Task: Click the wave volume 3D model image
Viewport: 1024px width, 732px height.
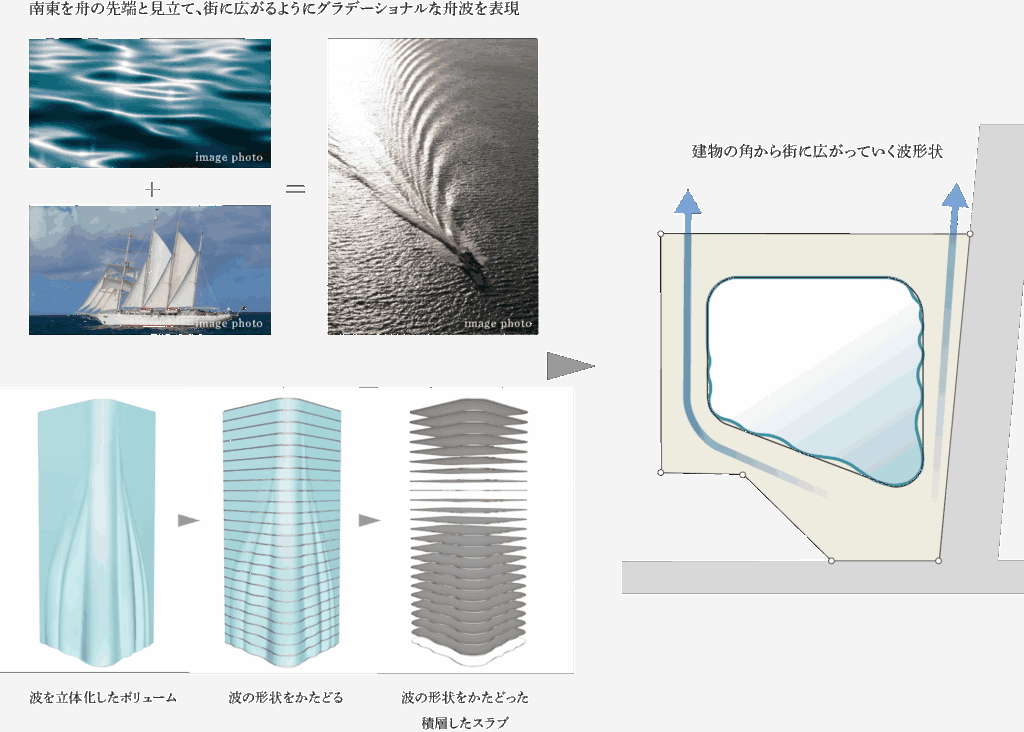Action: pyautogui.click(x=97, y=533)
